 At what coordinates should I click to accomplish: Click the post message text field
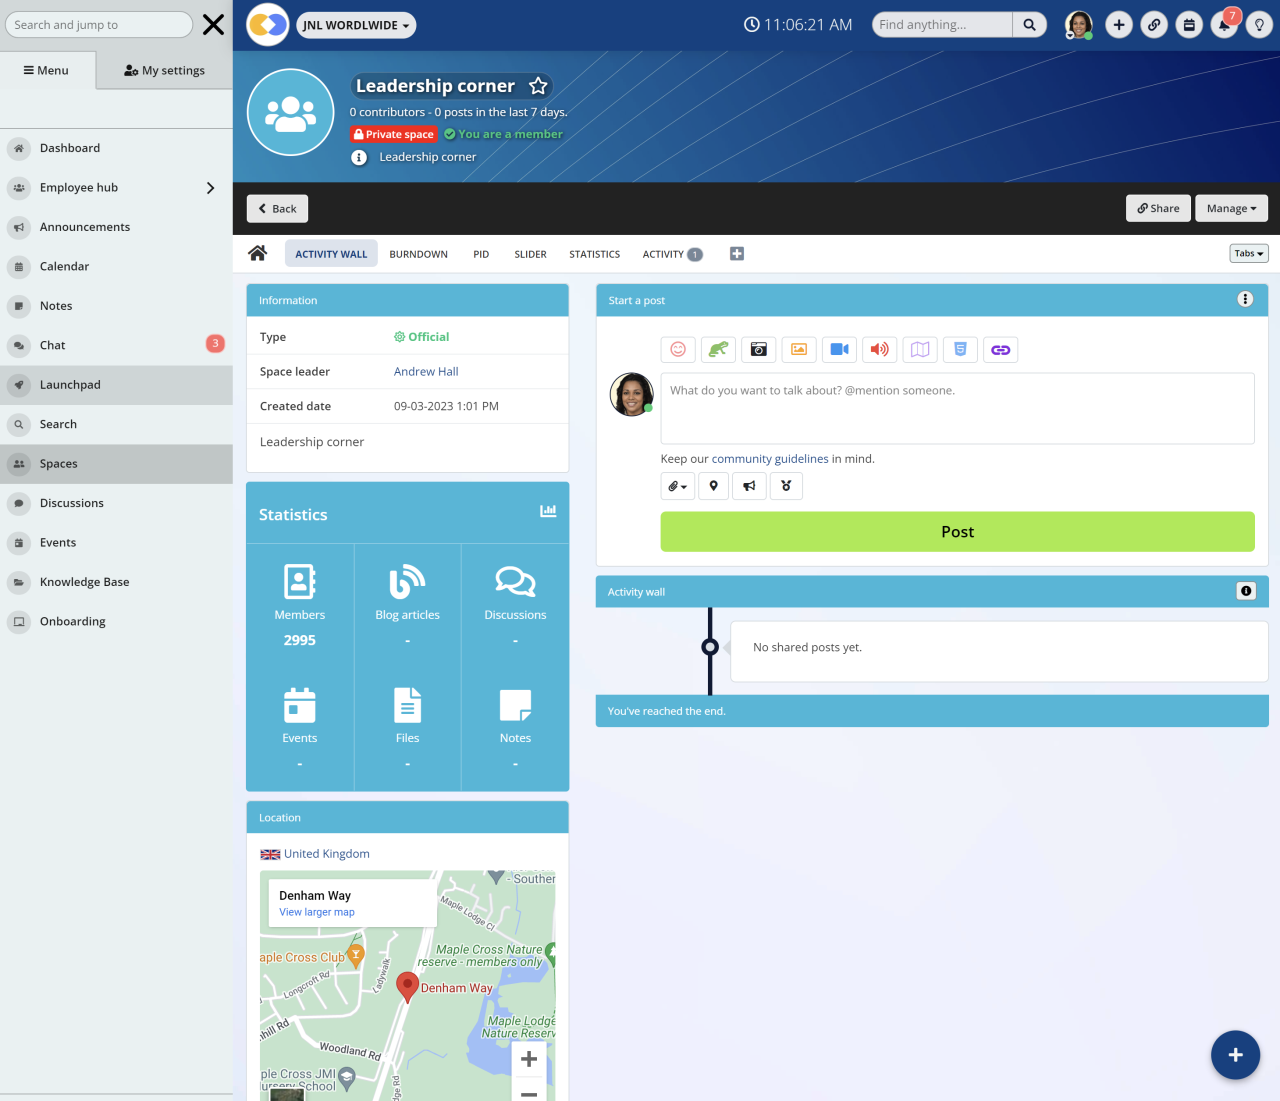pos(957,408)
